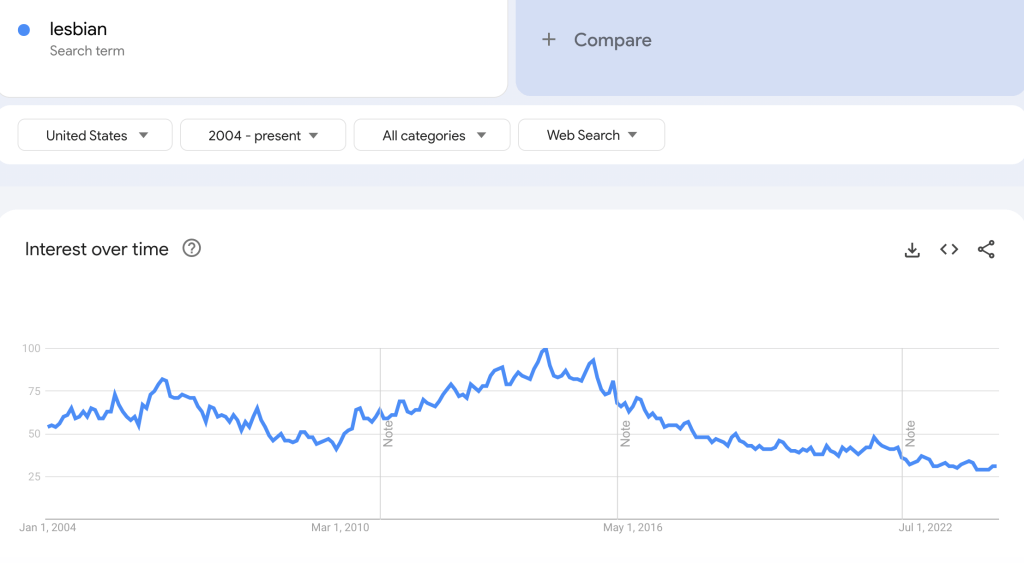Viewport: 1024px width, 563px height.
Task: Download the Interest over time data
Action: coord(912,250)
